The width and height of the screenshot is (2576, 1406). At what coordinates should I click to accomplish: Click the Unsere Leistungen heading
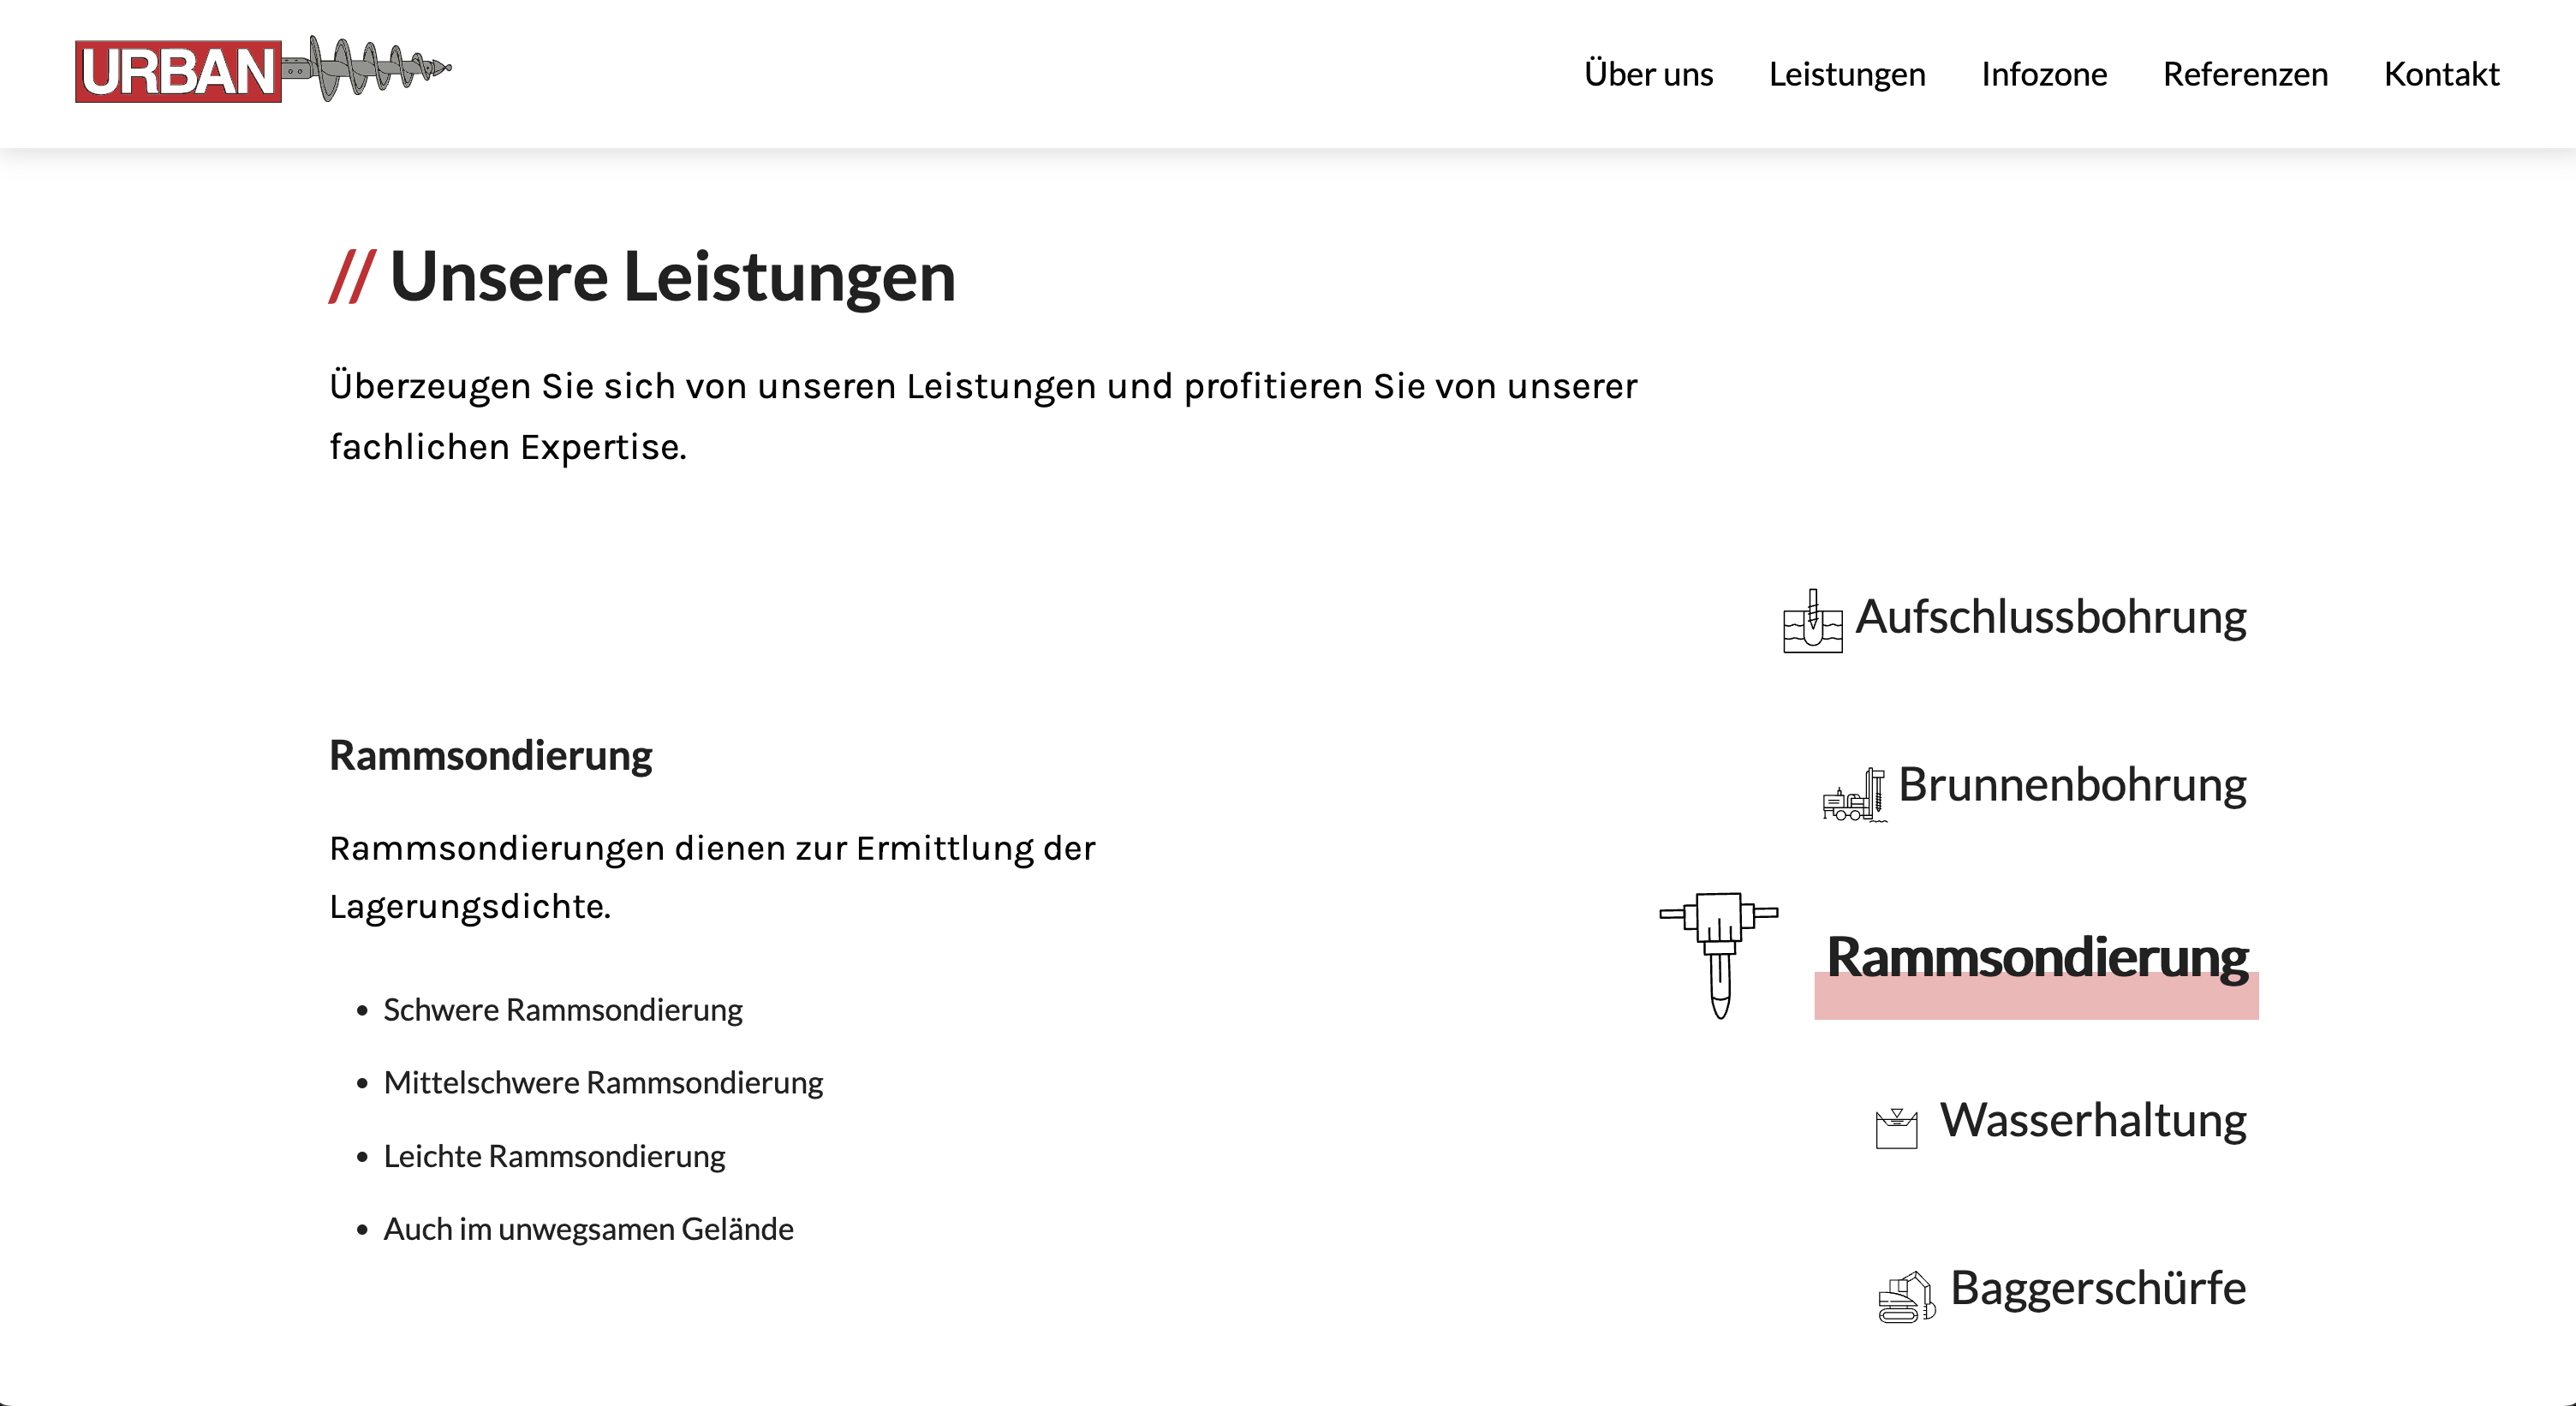[671, 277]
